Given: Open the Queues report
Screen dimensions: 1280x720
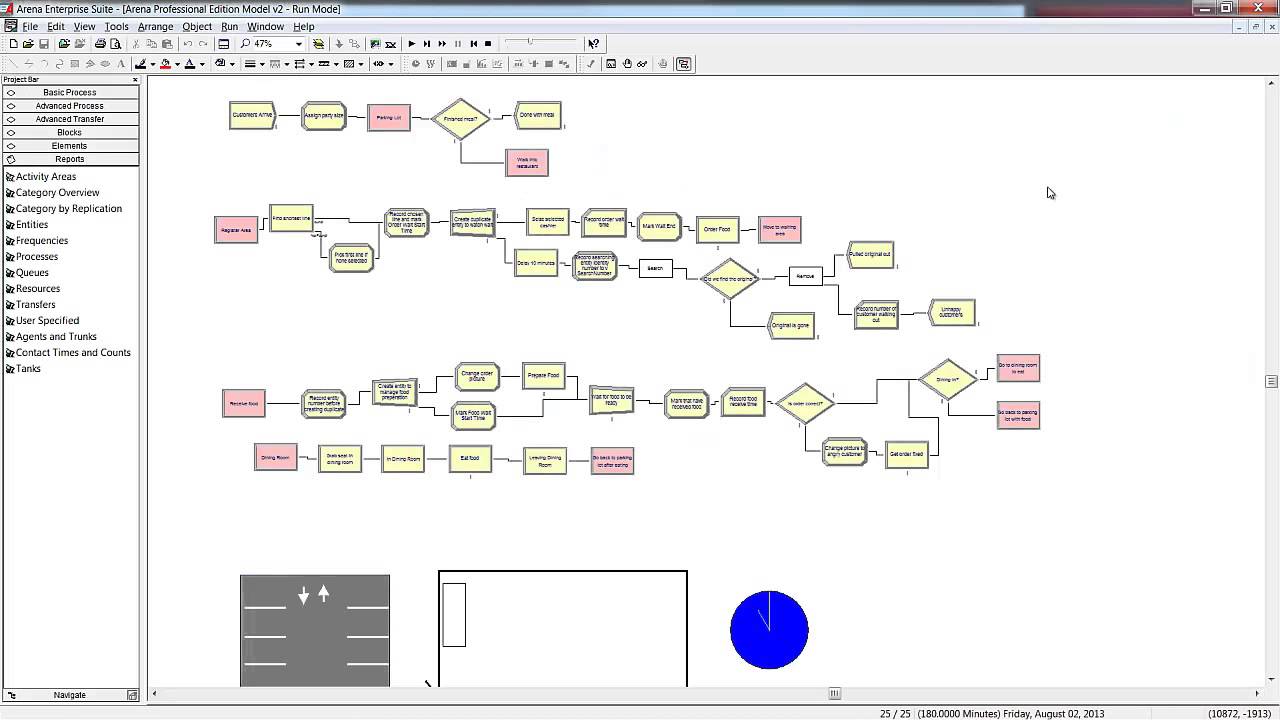Looking at the screenshot, I should (x=32, y=273).
